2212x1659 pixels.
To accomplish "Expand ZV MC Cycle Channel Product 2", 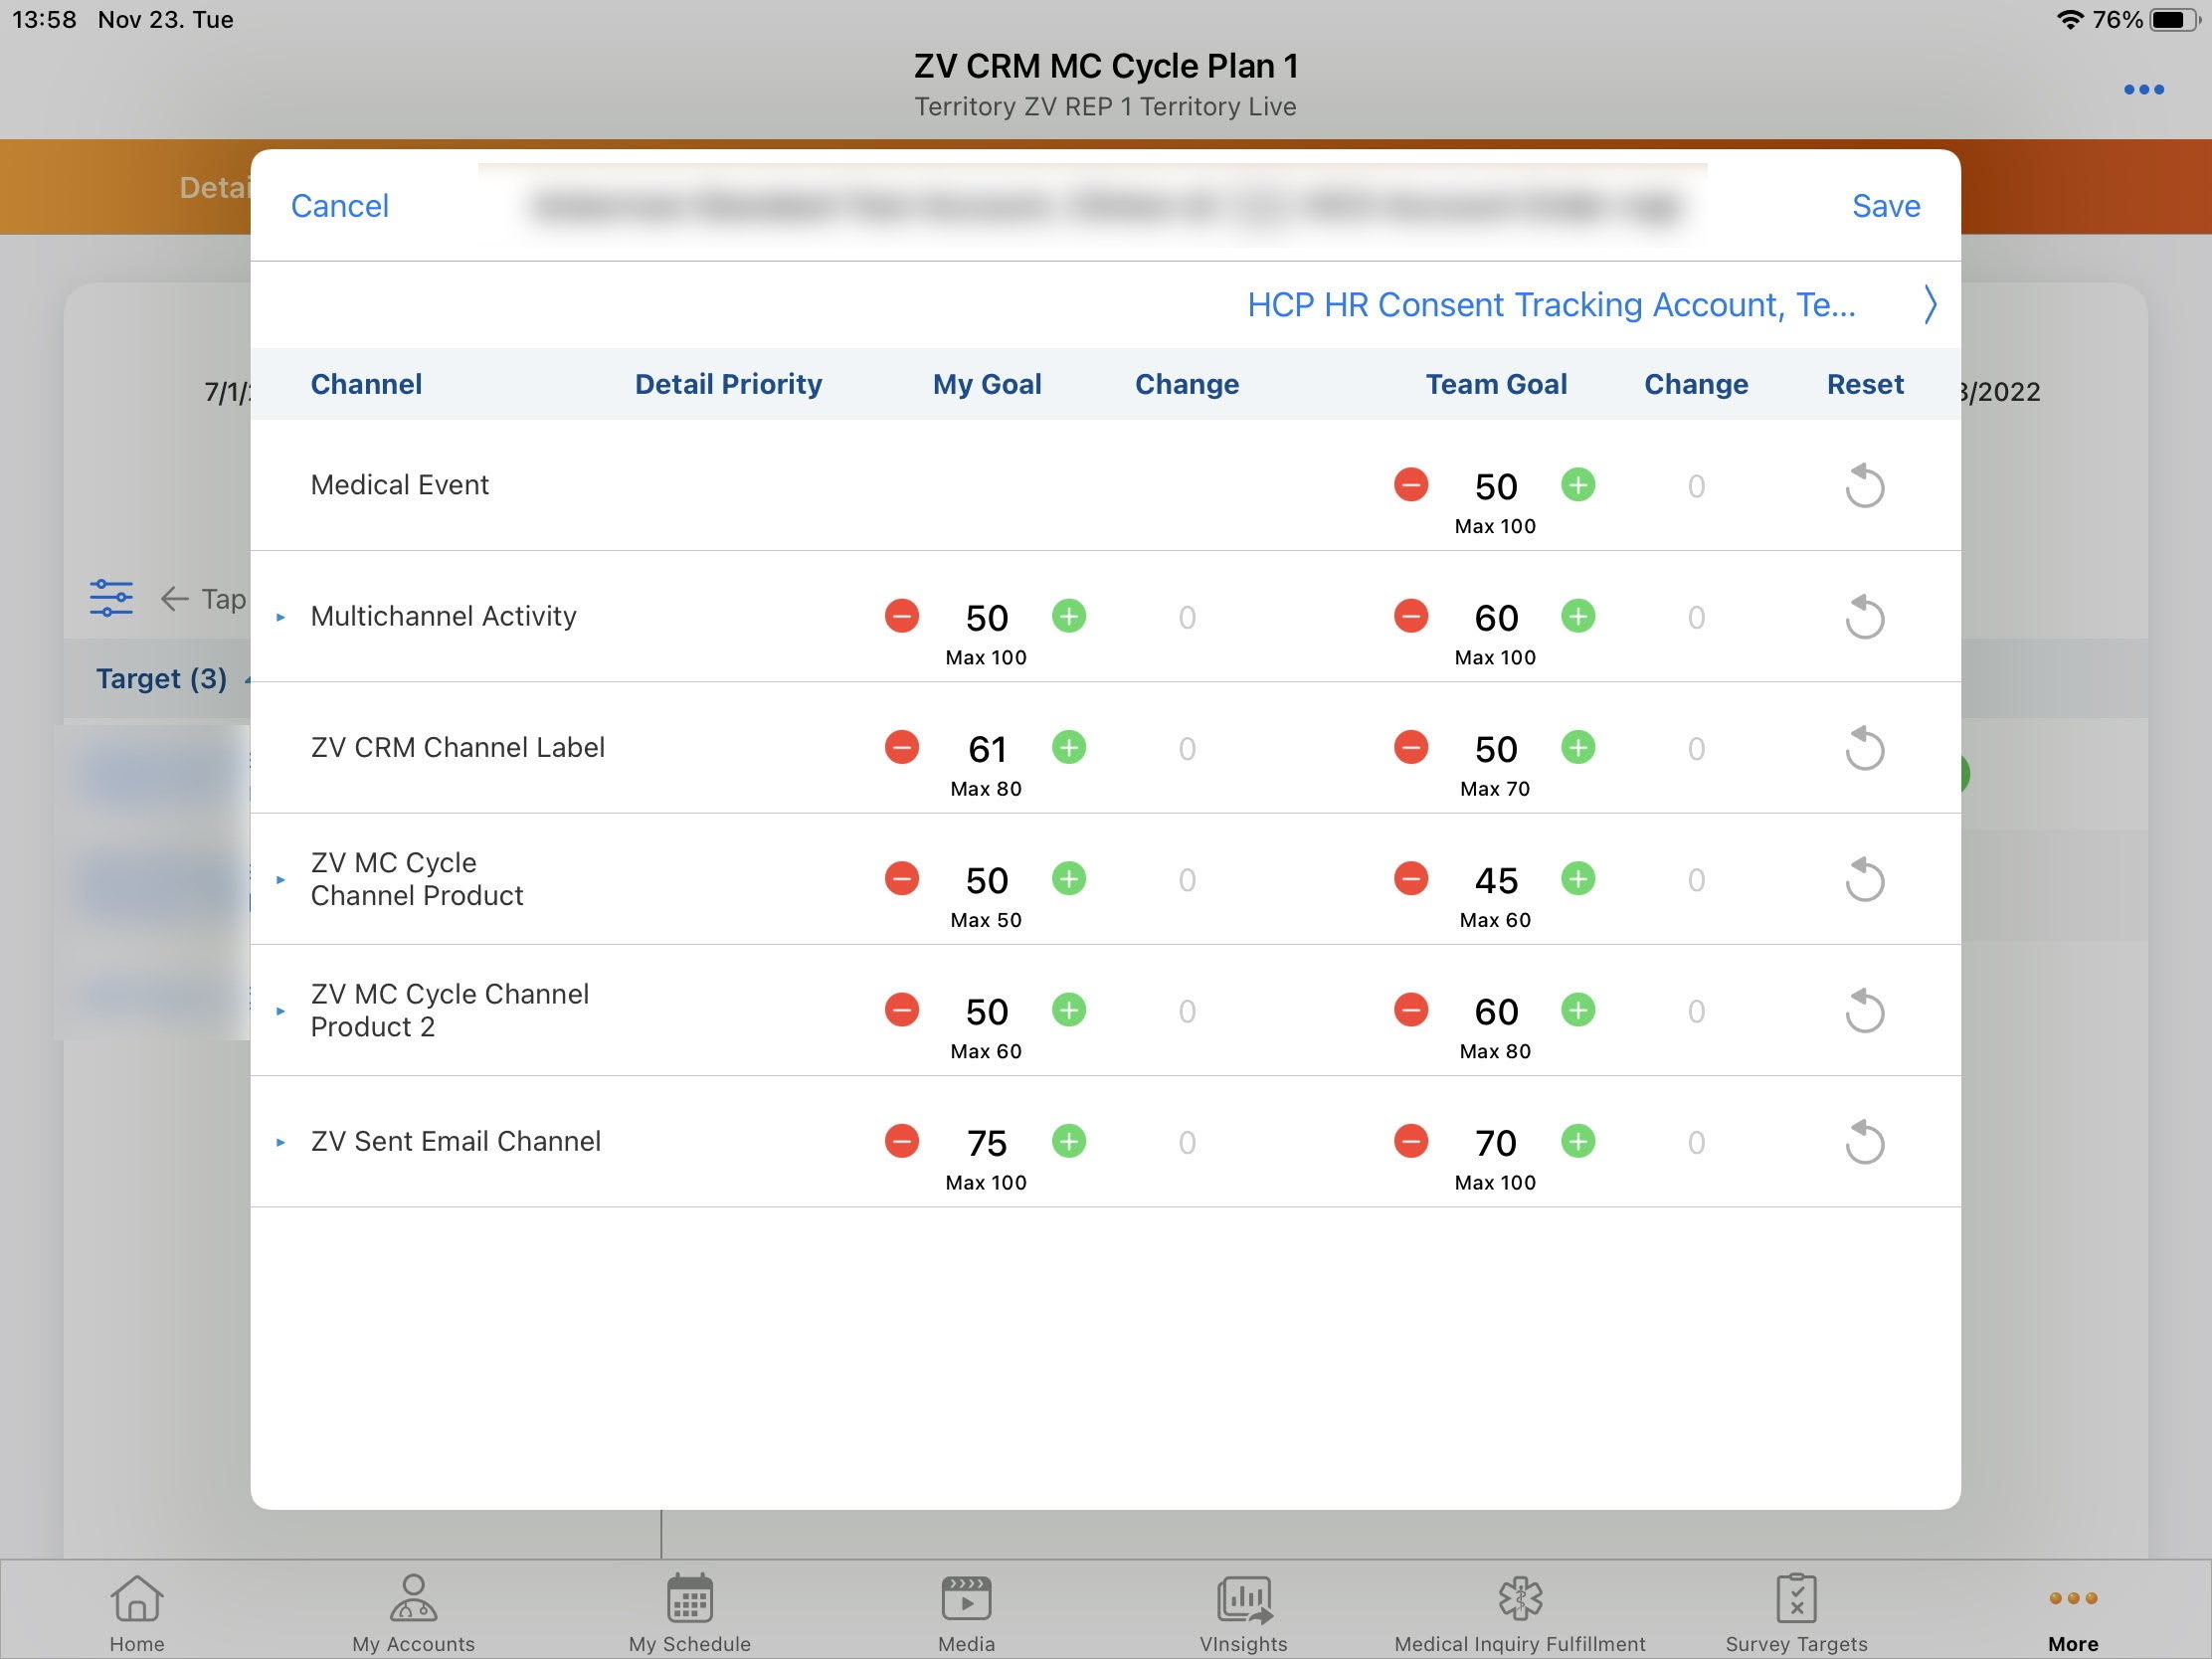I will pos(281,1011).
